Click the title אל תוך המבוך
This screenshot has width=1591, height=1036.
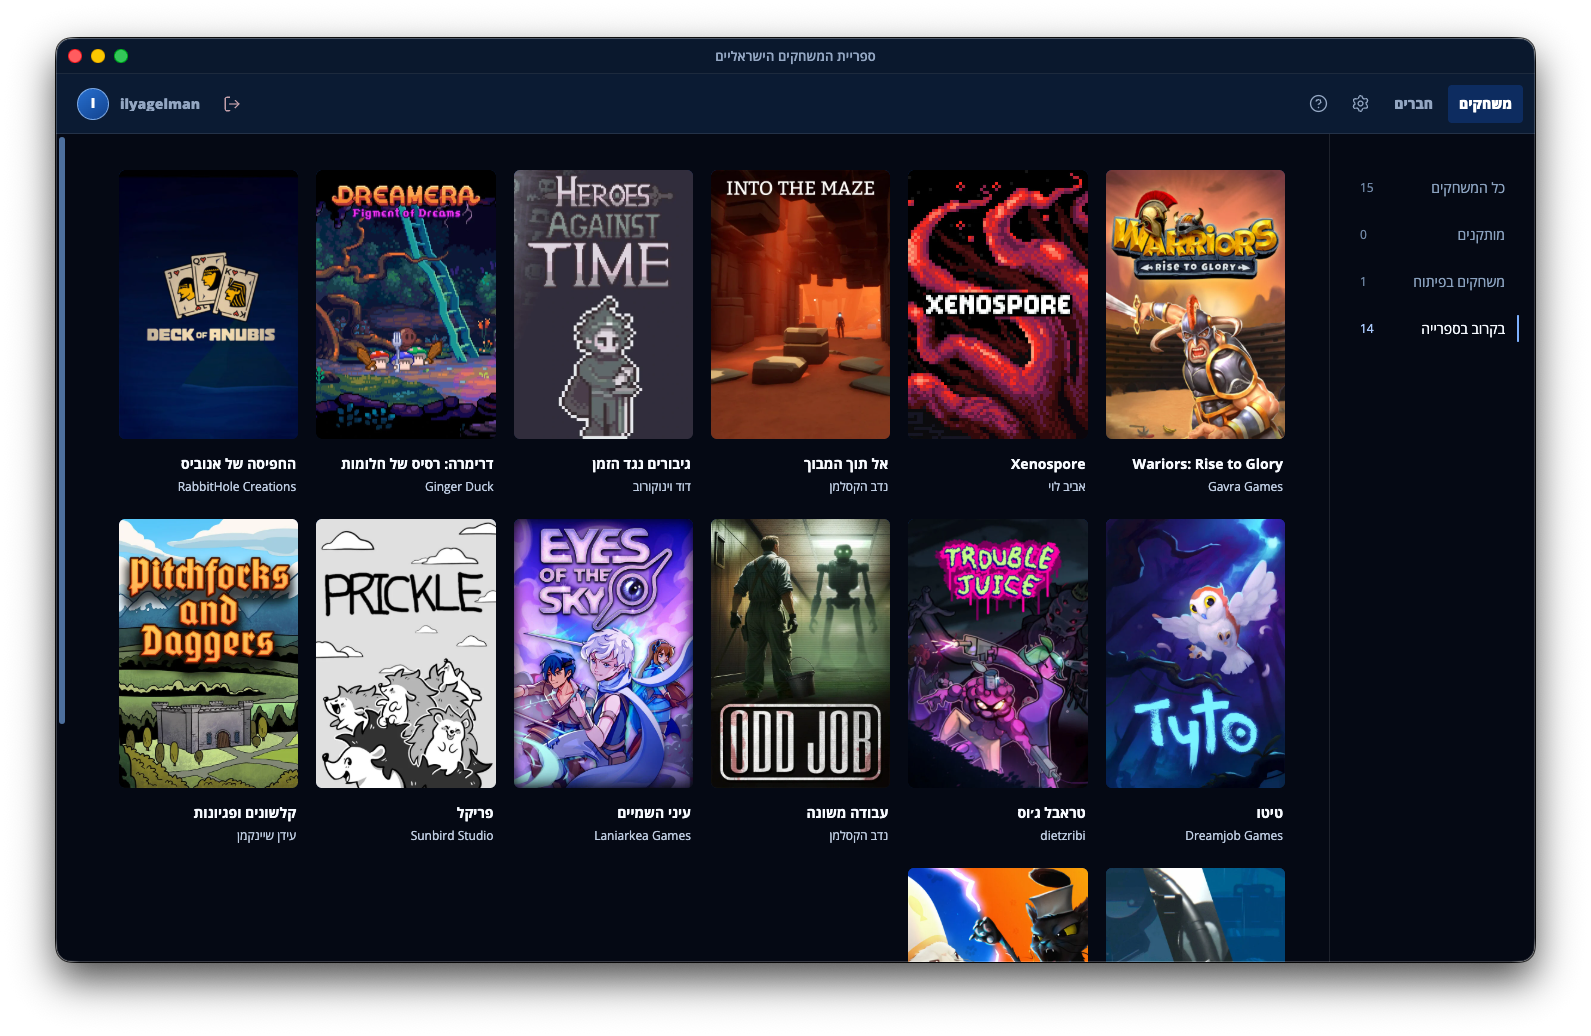point(846,464)
